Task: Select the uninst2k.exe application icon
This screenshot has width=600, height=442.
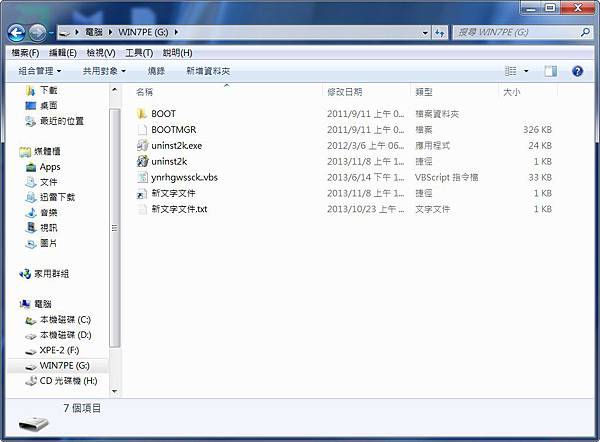Action: 142,145
